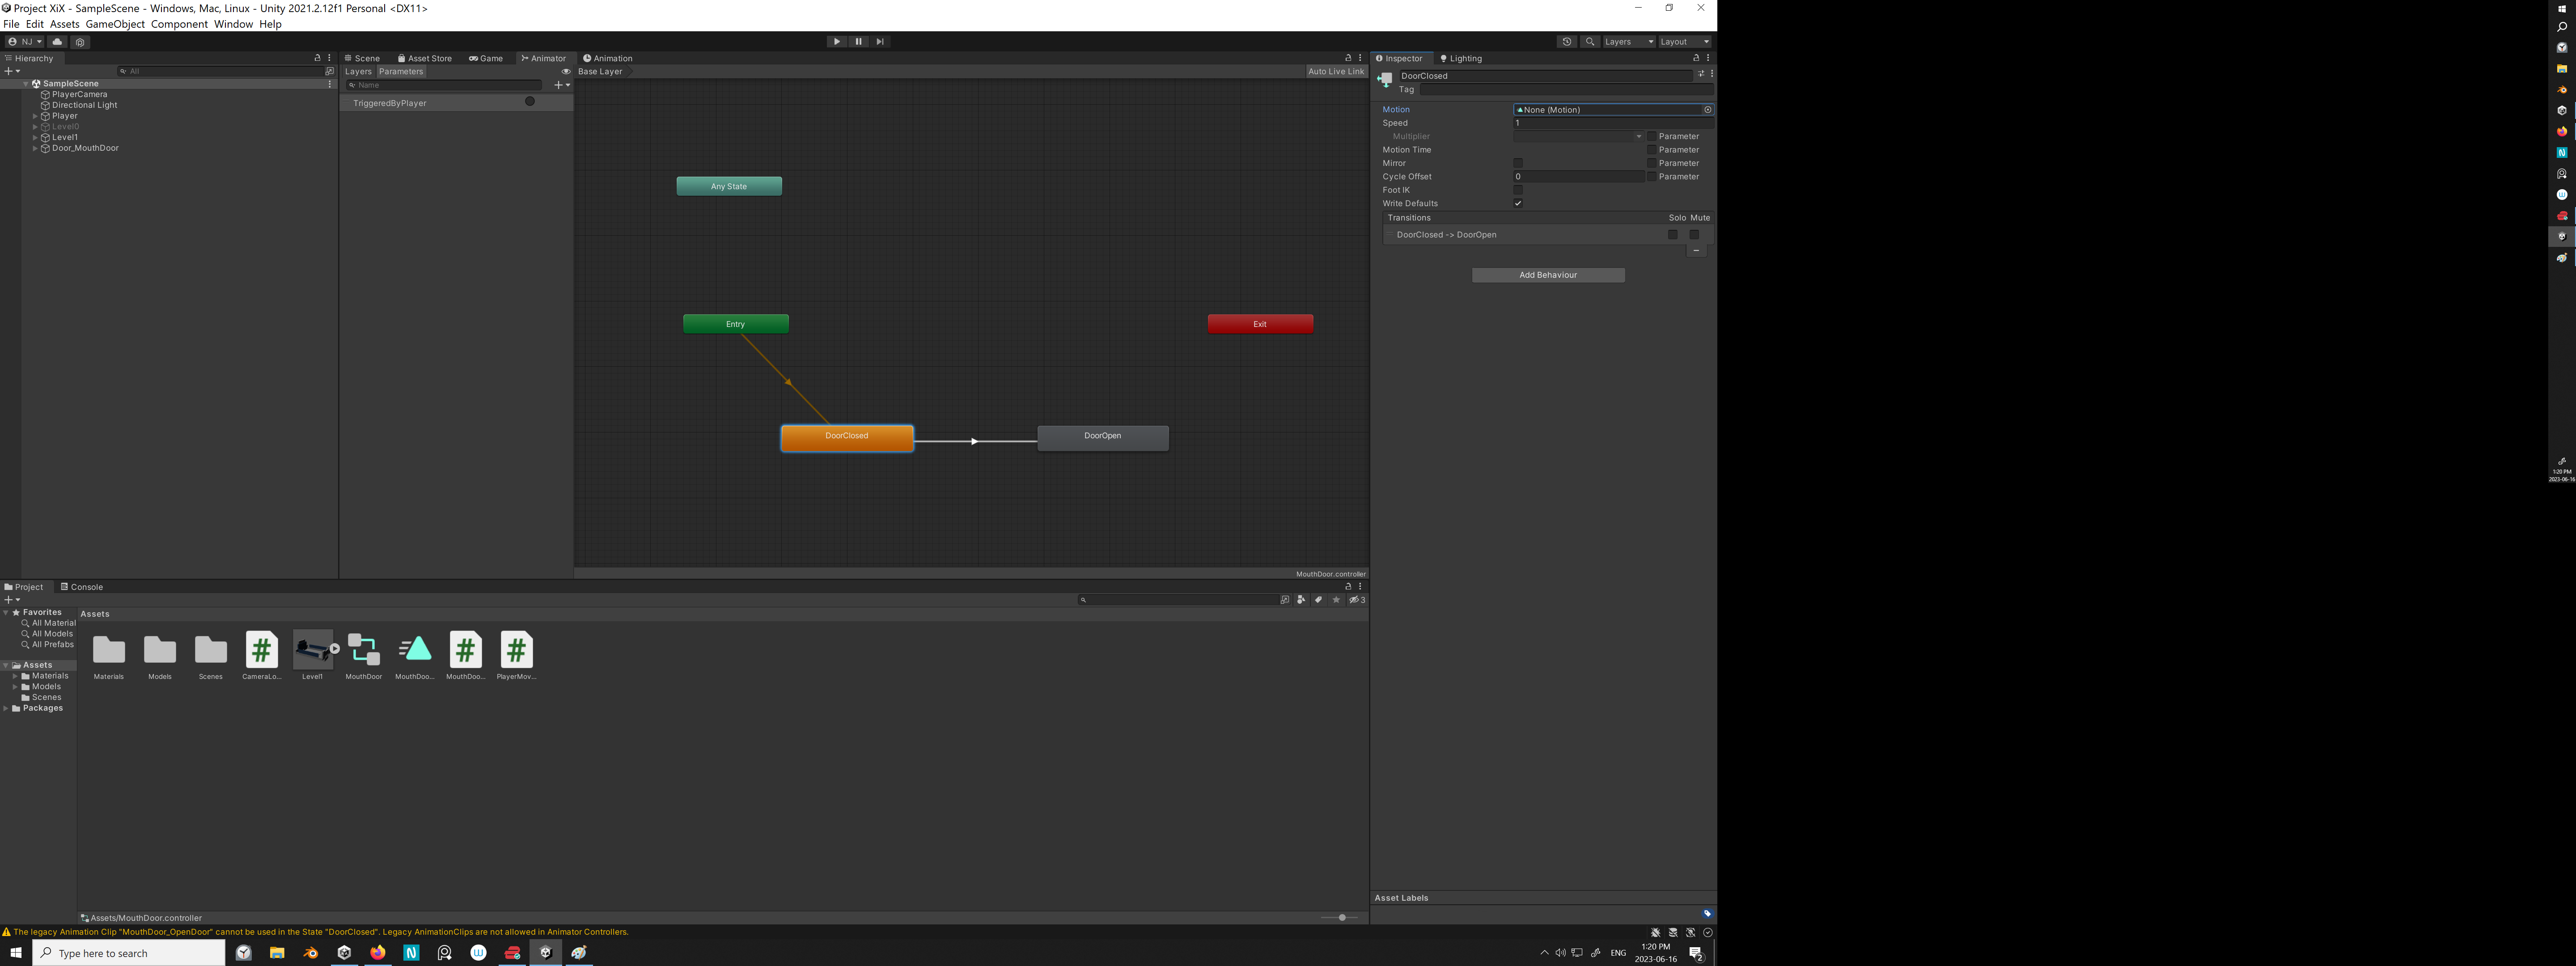Click the Unity Collab cloud icon
This screenshot has width=2576, height=966.
pos(56,42)
